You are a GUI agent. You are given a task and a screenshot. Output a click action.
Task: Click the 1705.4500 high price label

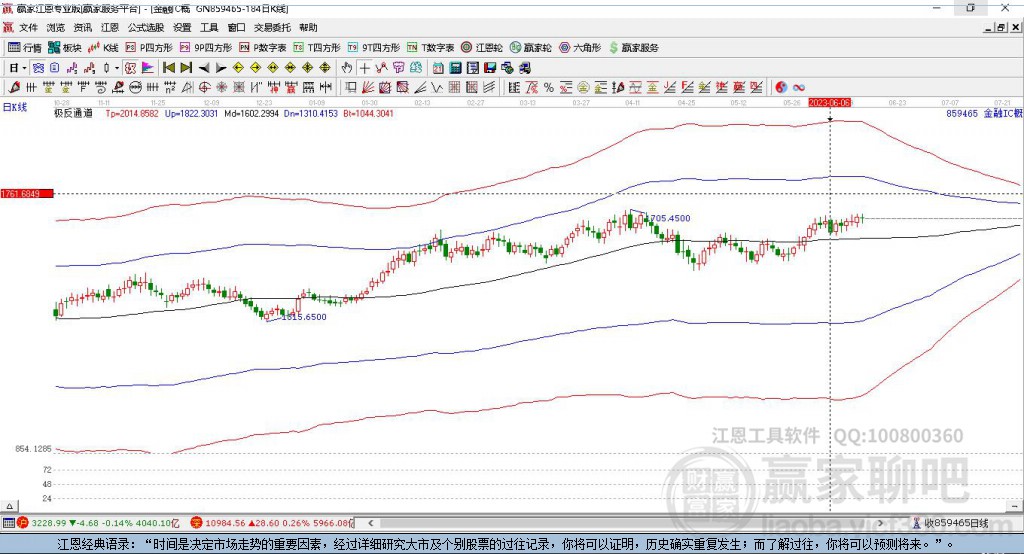pos(668,218)
